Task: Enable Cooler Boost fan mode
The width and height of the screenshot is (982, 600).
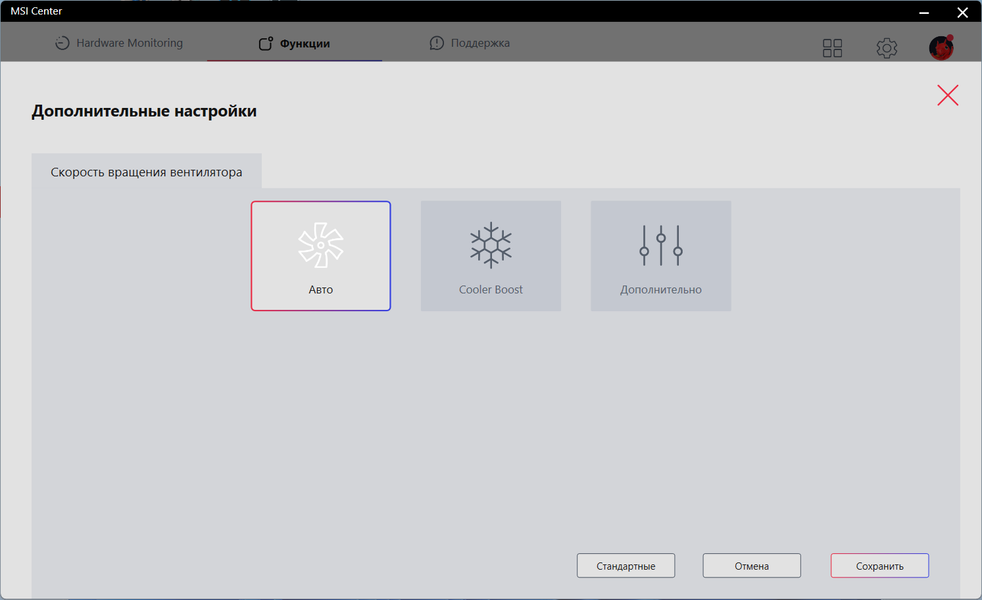Action: pos(490,256)
